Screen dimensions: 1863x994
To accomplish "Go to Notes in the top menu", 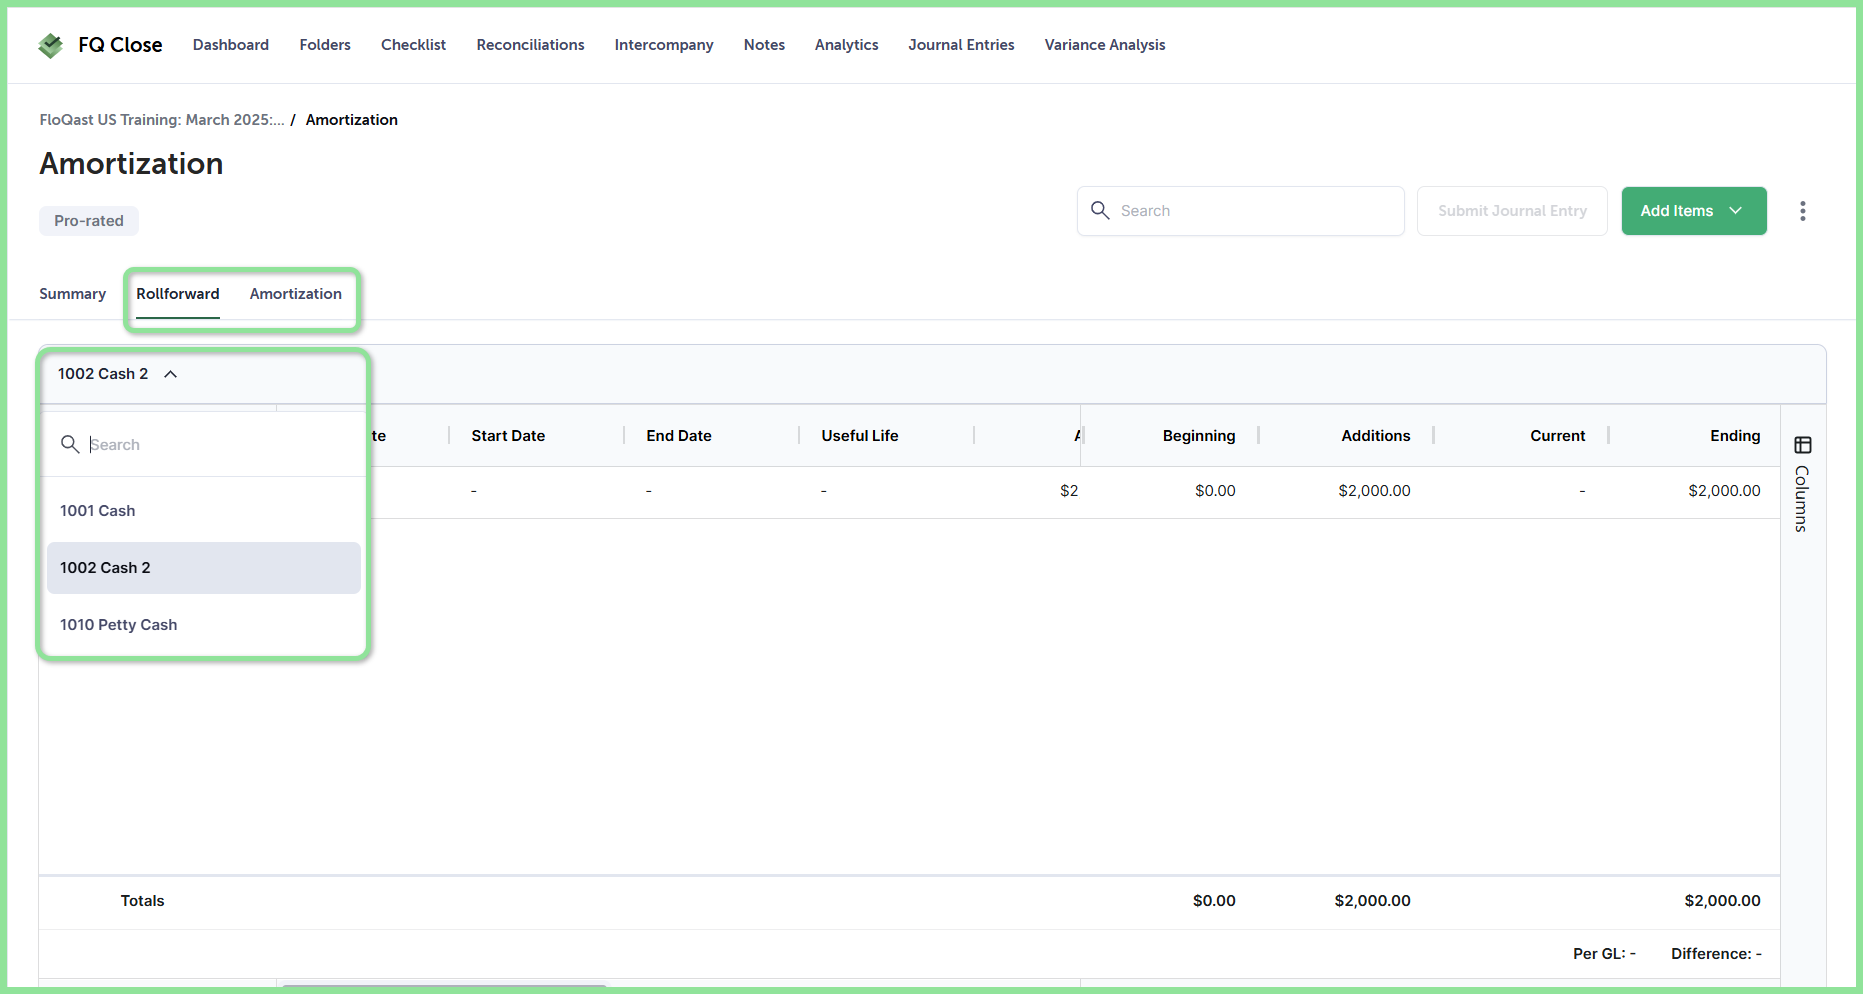I will (764, 45).
